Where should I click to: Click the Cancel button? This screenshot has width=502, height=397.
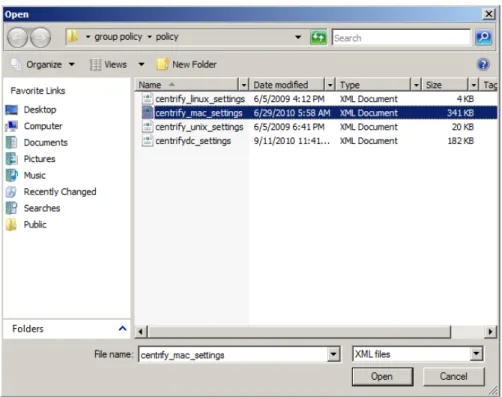[453, 377]
